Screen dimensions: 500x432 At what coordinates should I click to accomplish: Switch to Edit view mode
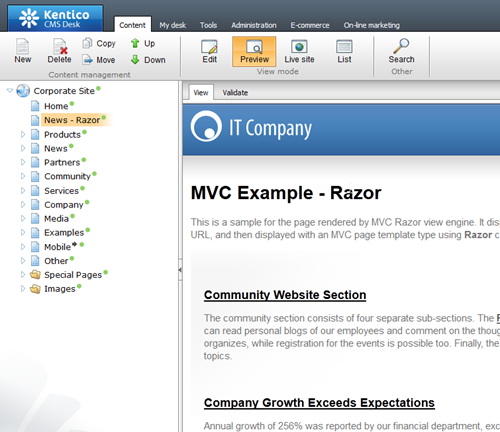209,51
